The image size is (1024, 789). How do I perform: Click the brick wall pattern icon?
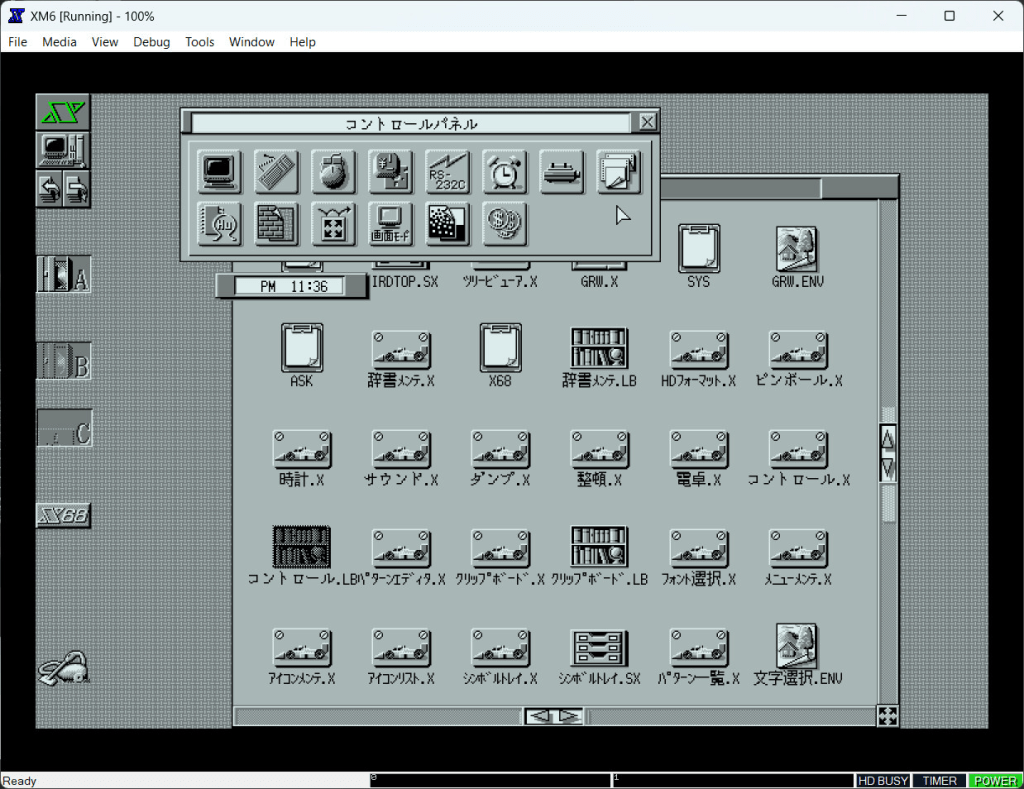tap(276, 224)
